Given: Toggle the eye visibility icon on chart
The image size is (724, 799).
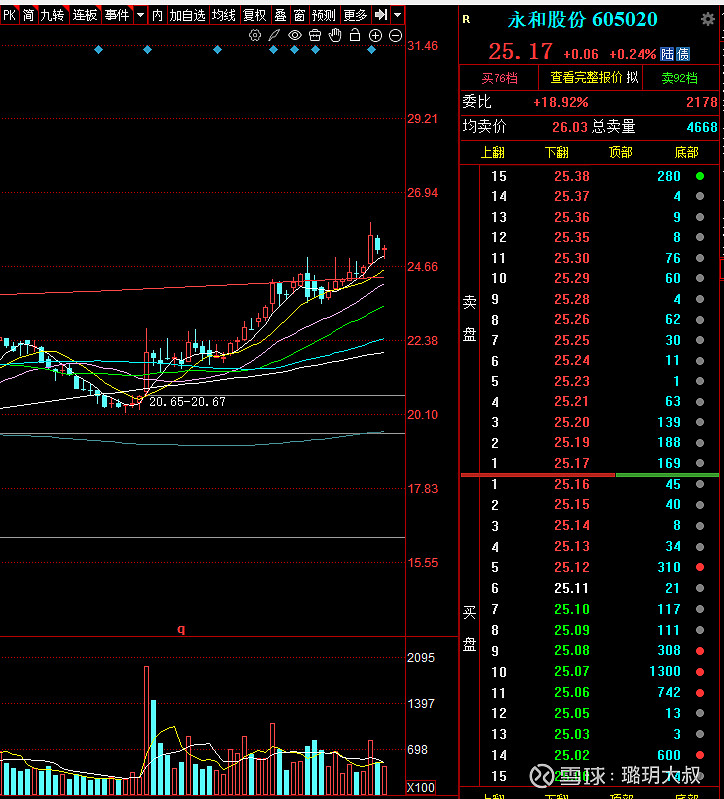Looking at the screenshot, I should click(x=294, y=35).
